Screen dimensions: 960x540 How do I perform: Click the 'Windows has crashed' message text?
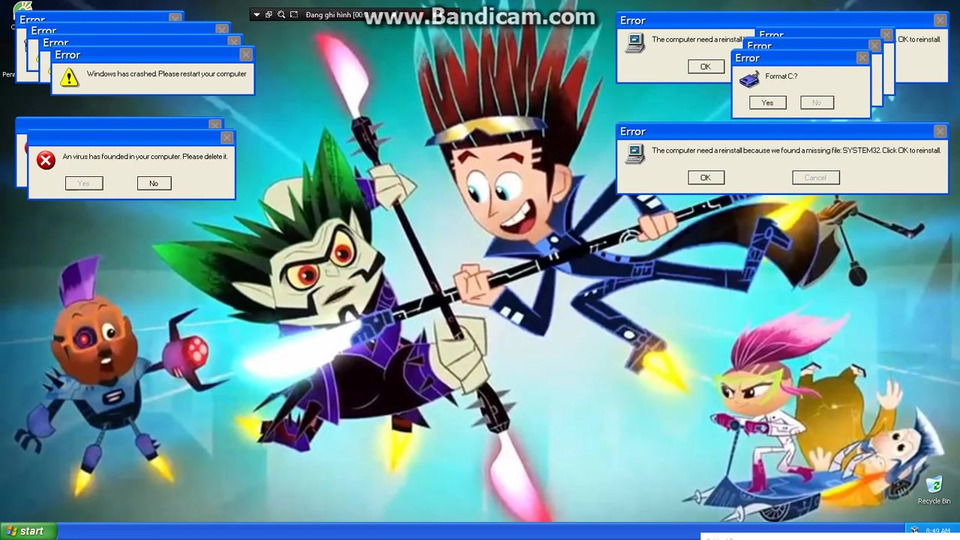pyautogui.click(x=167, y=73)
